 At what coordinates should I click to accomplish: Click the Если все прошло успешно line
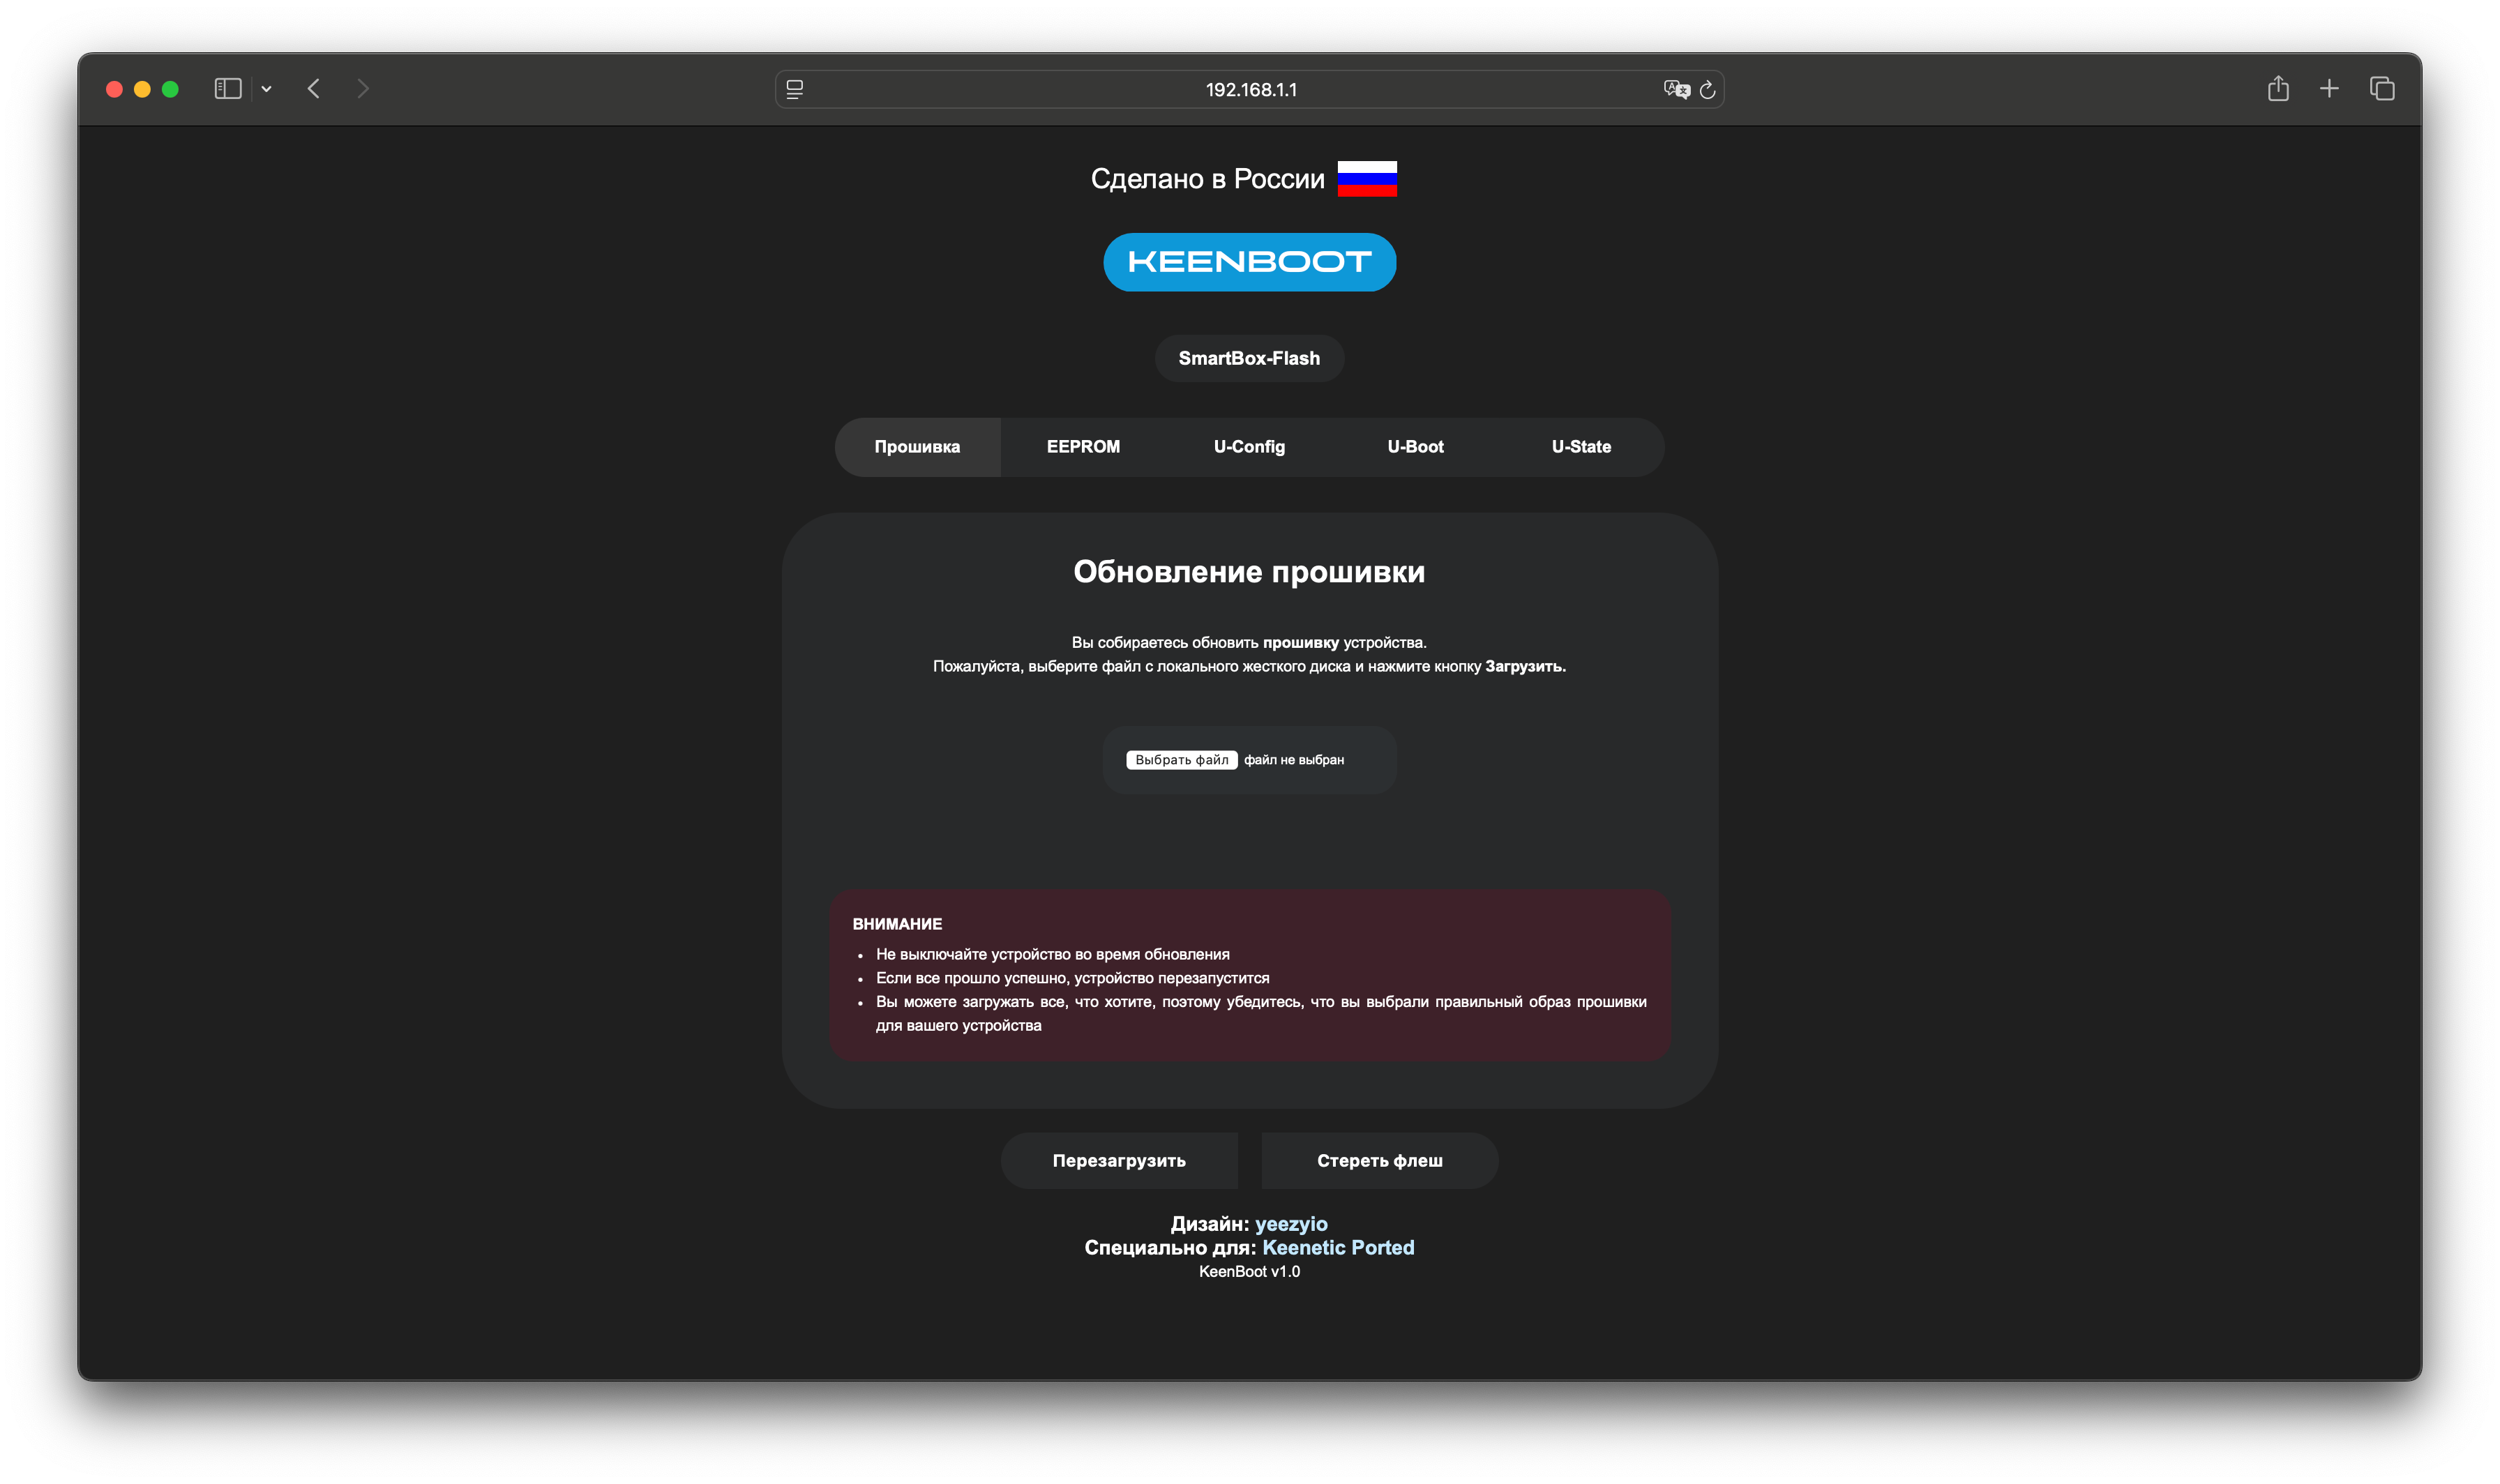coord(1073,978)
